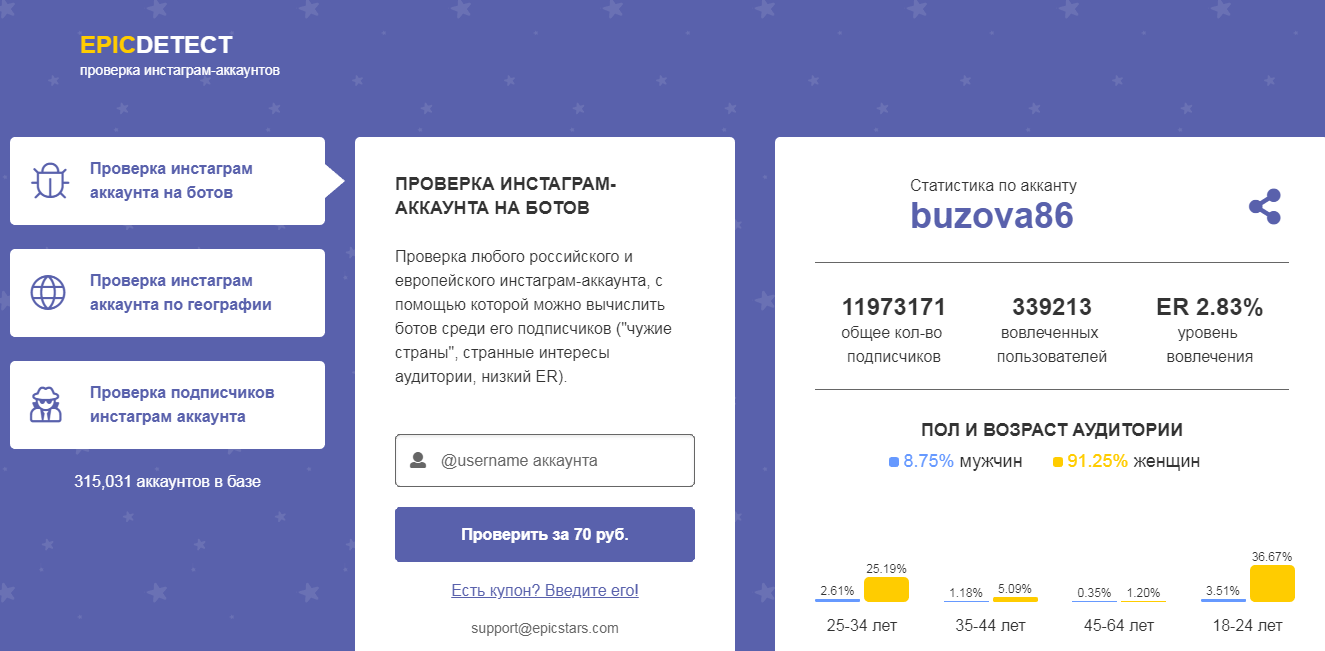Click the yellow 36.67% bar for 18-24
Image resolution: width=1325 pixels, height=651 pixels.
click(x=1272, y=584)
